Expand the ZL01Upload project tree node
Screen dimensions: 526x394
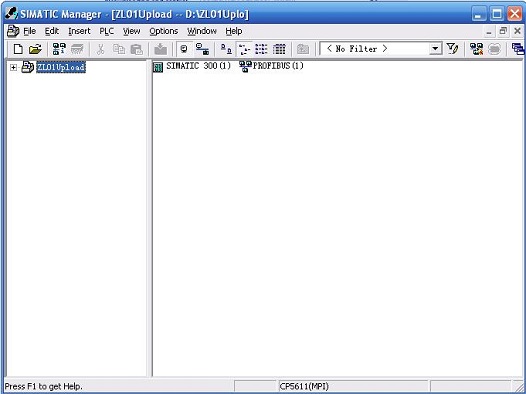coord(13,67)
